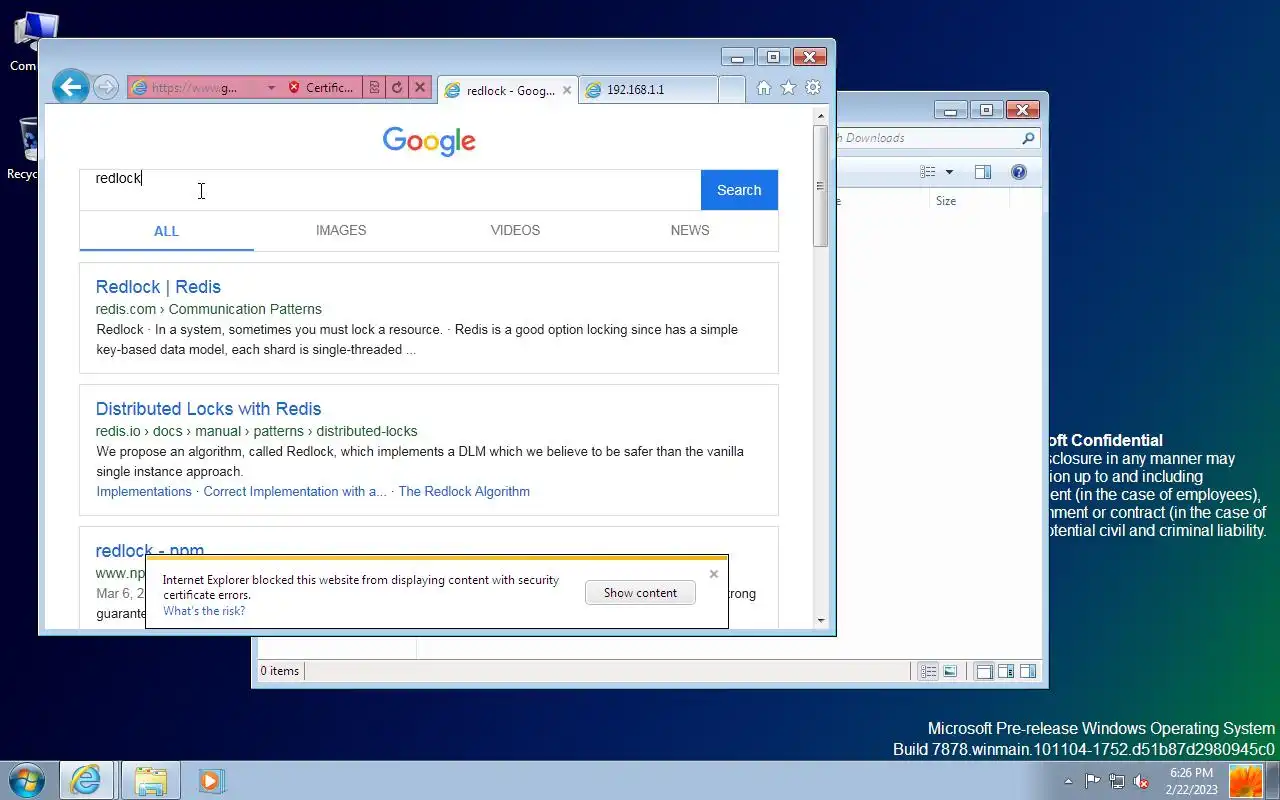Viewport: 1280px width, 800px height.
Task: Click the Google logo
Action: pos(429,141)
